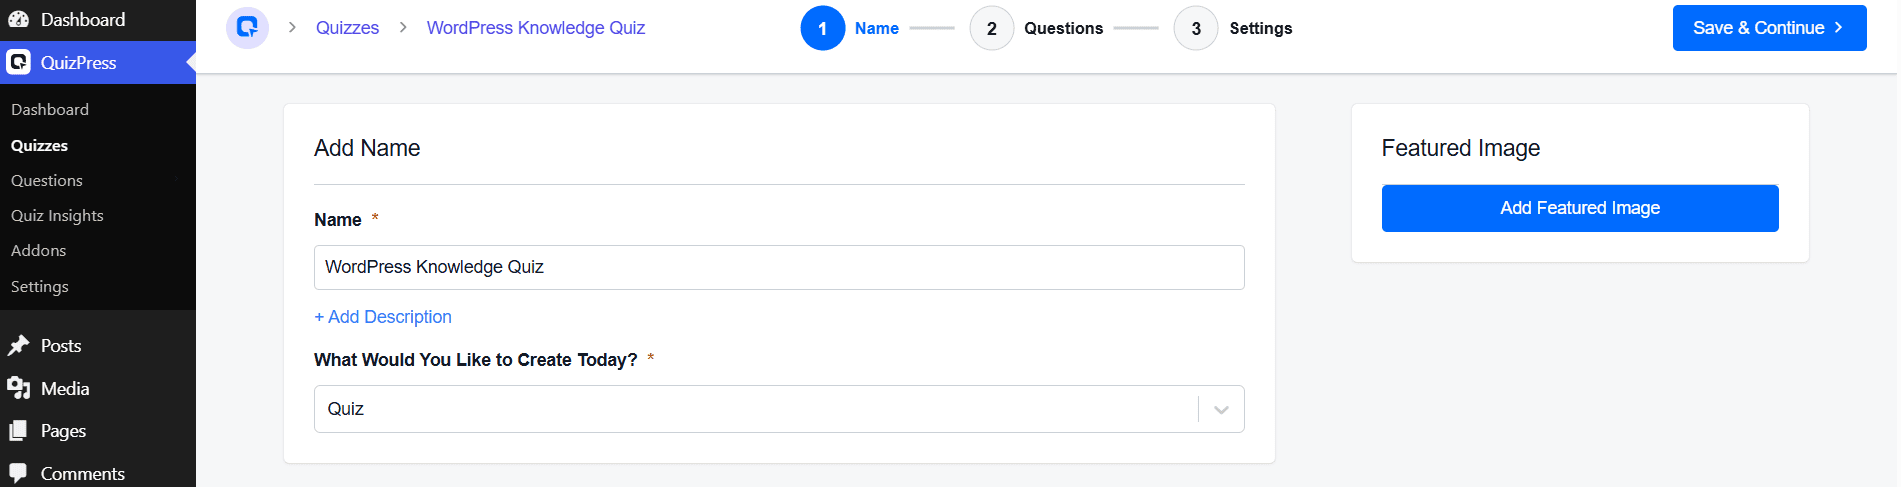Click the Comments bubble icon
Image resolution: width=1901 pixels, height=487 pixels.
pyautogui.click(x=18, y=473)
